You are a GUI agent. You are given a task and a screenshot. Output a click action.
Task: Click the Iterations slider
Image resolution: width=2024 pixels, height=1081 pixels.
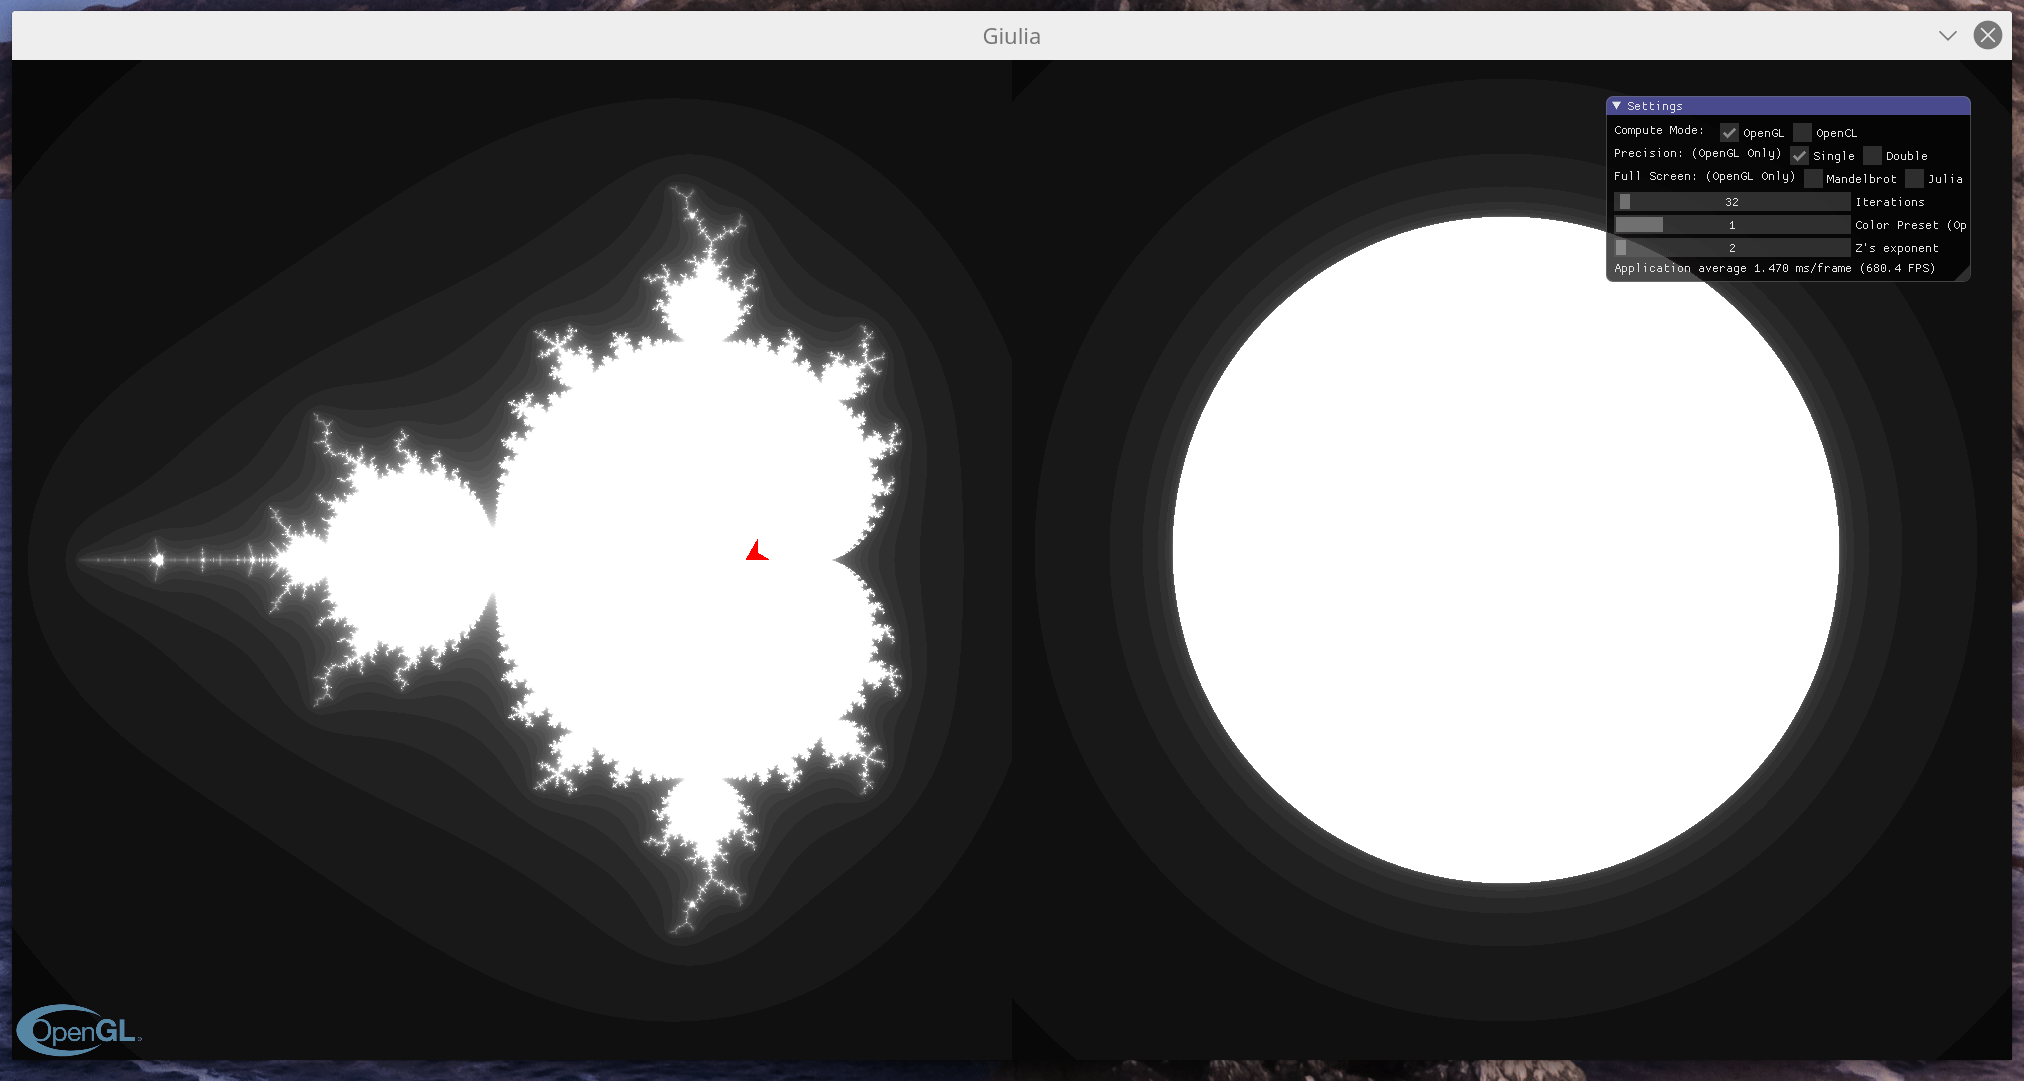coord(1731,202)
